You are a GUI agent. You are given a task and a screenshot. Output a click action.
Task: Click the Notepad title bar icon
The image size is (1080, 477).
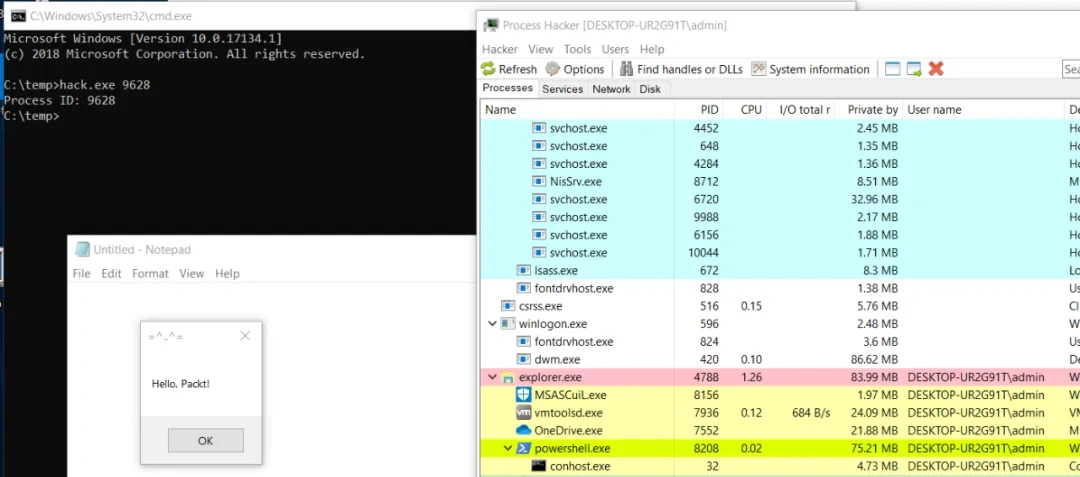click(83, 249)
